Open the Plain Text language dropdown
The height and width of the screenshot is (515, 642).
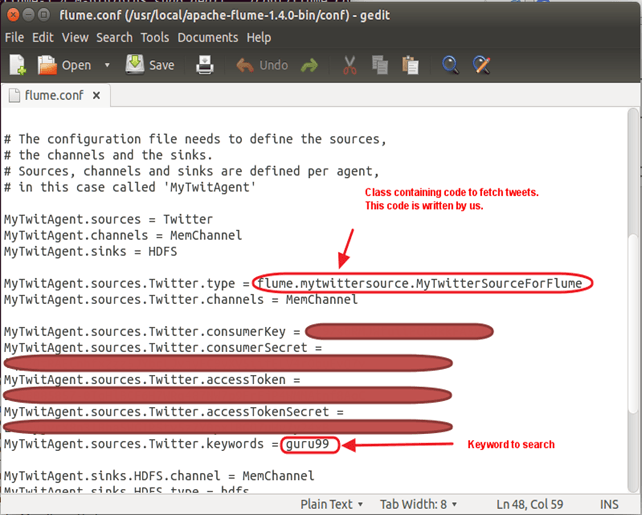click(x=332, y=504)
